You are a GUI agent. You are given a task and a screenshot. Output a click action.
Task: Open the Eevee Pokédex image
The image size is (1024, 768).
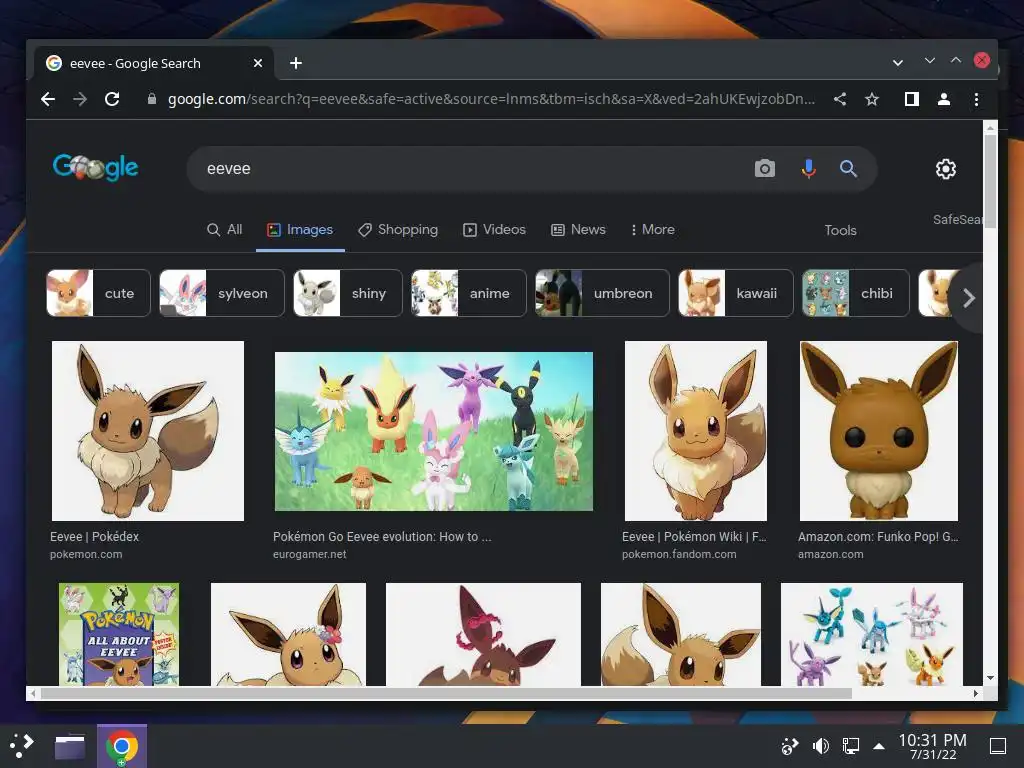(148, 431)
